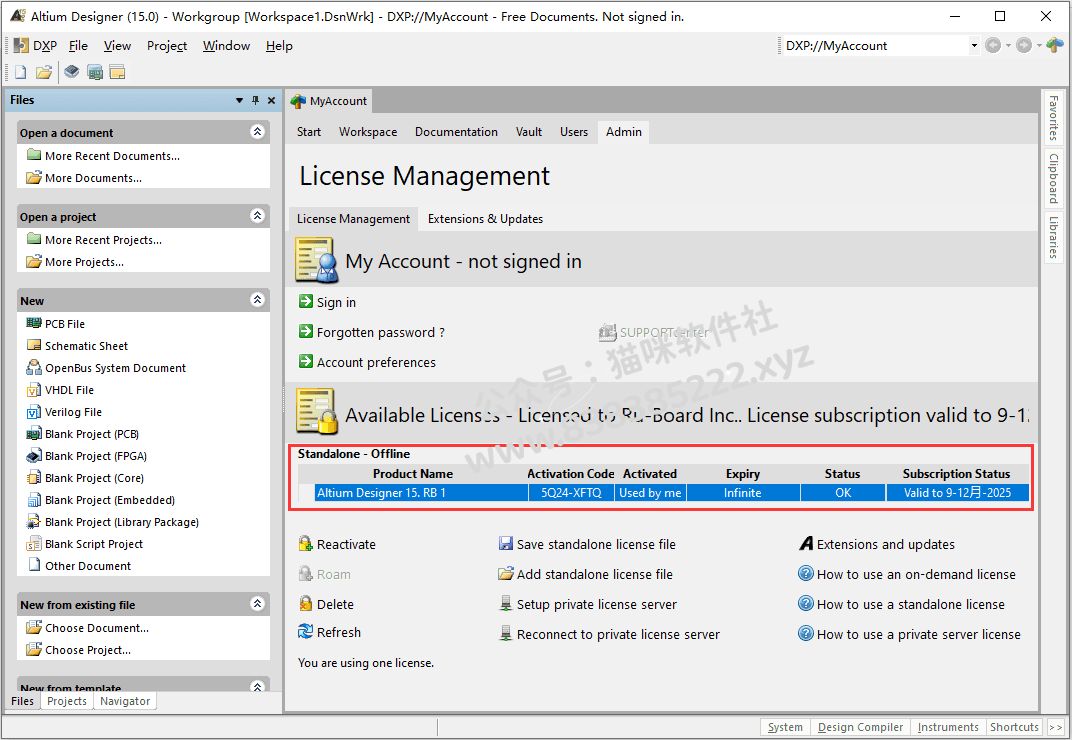Click the Reactivate license icon
The height and width of the screenshot is (740, 1072).
[306, 544]
